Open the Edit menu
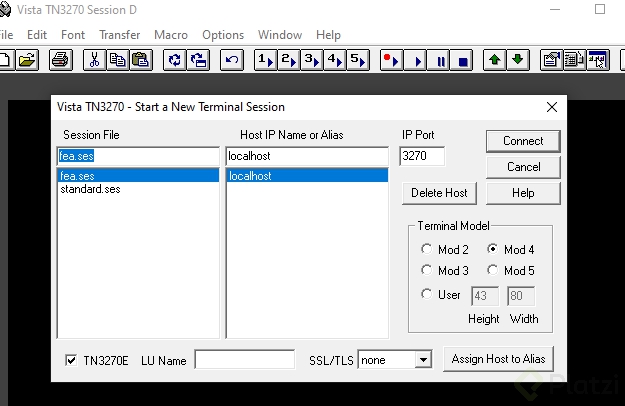Screen dimensions: 625x406 point(37,35)
